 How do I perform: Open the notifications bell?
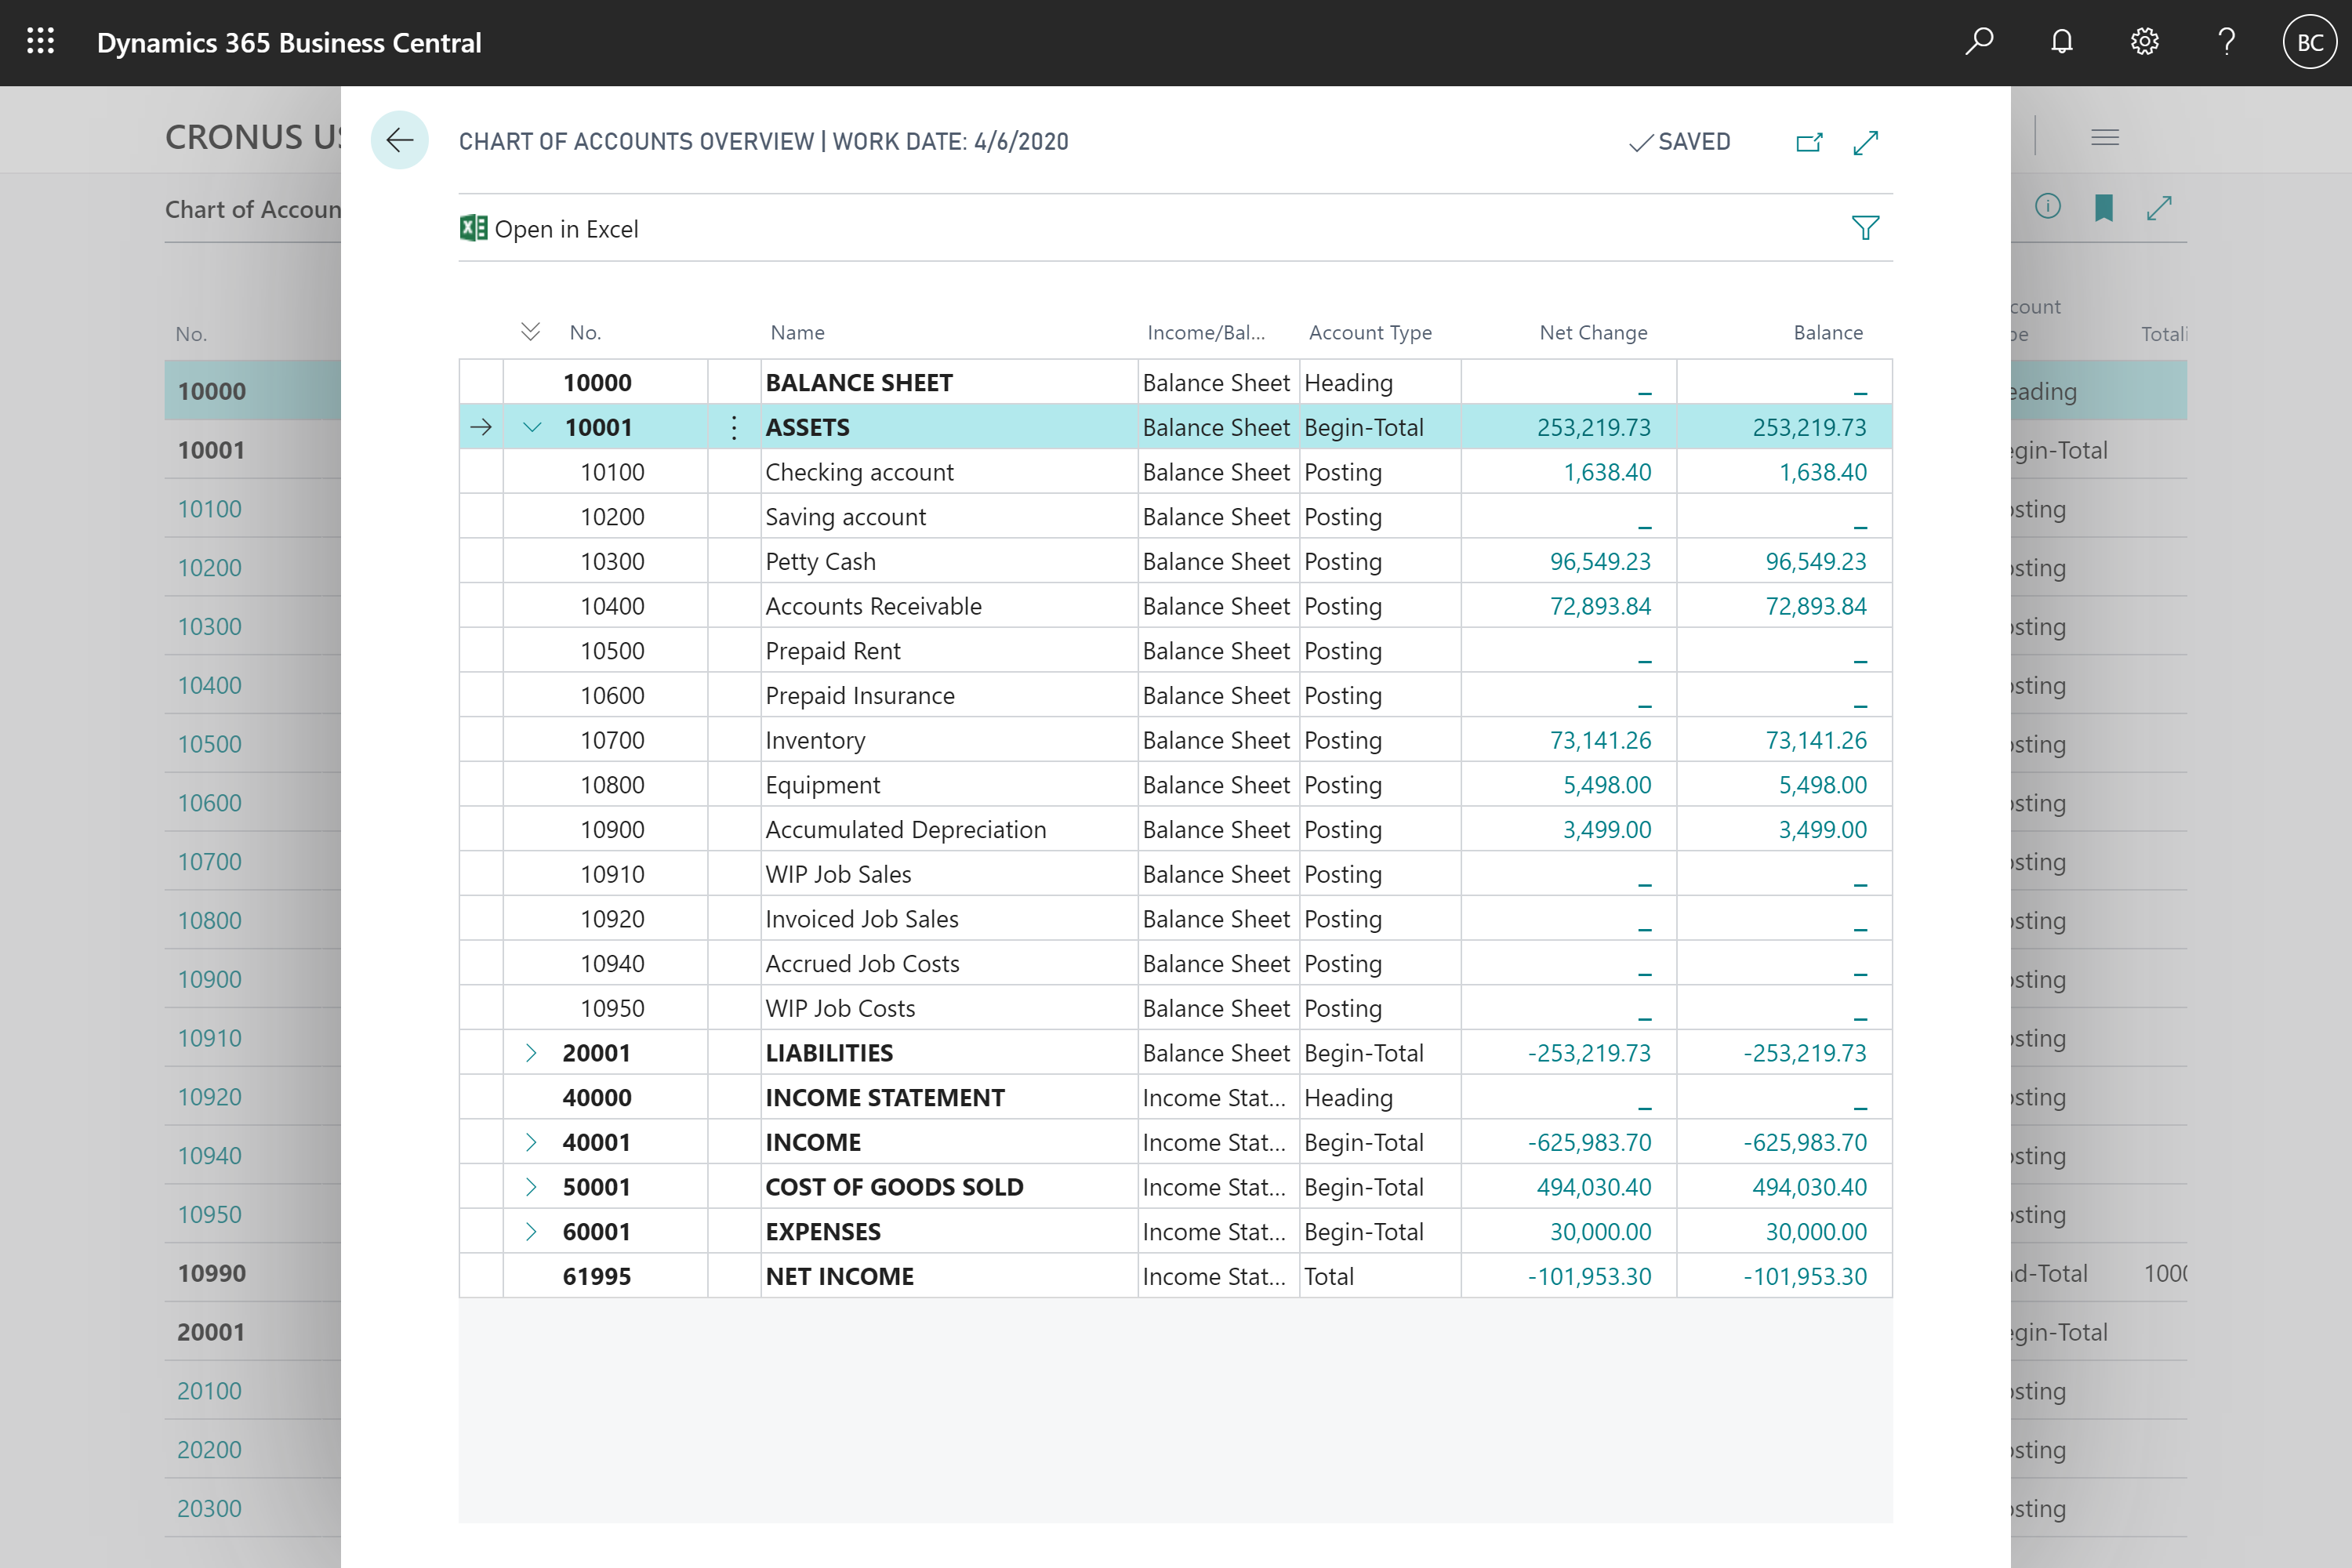[2061, 42]
